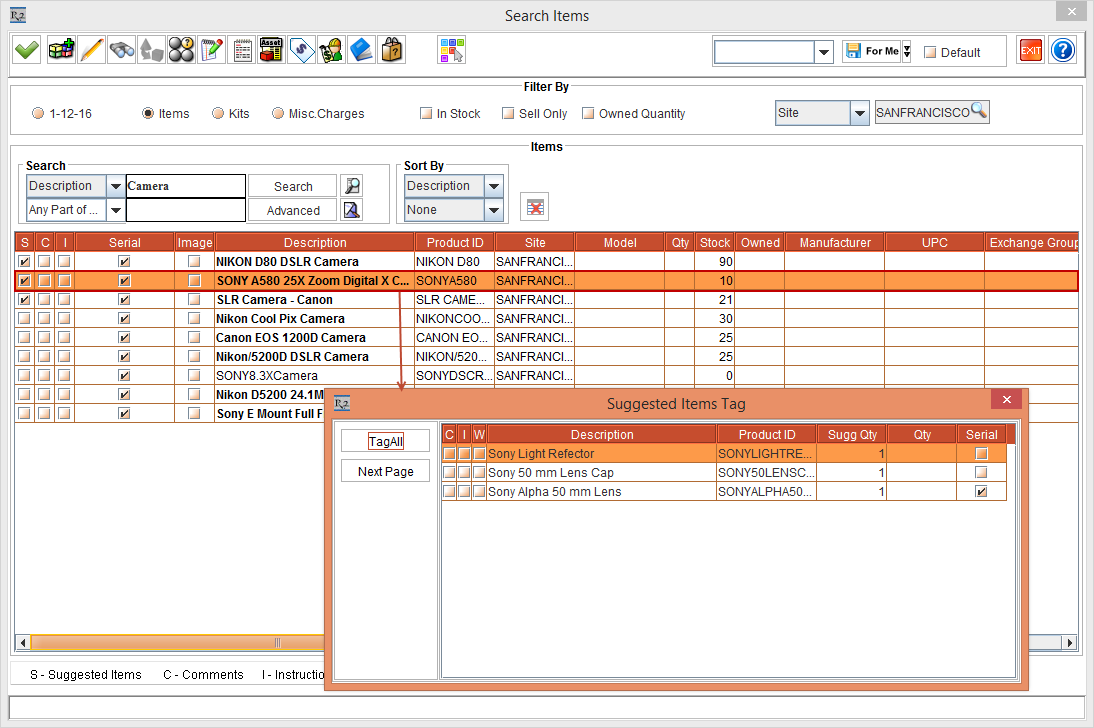The width and height of the screenshot is (1094, 728).
Task: Click the price tag dollar icon
Action: (x=301, y=50)
